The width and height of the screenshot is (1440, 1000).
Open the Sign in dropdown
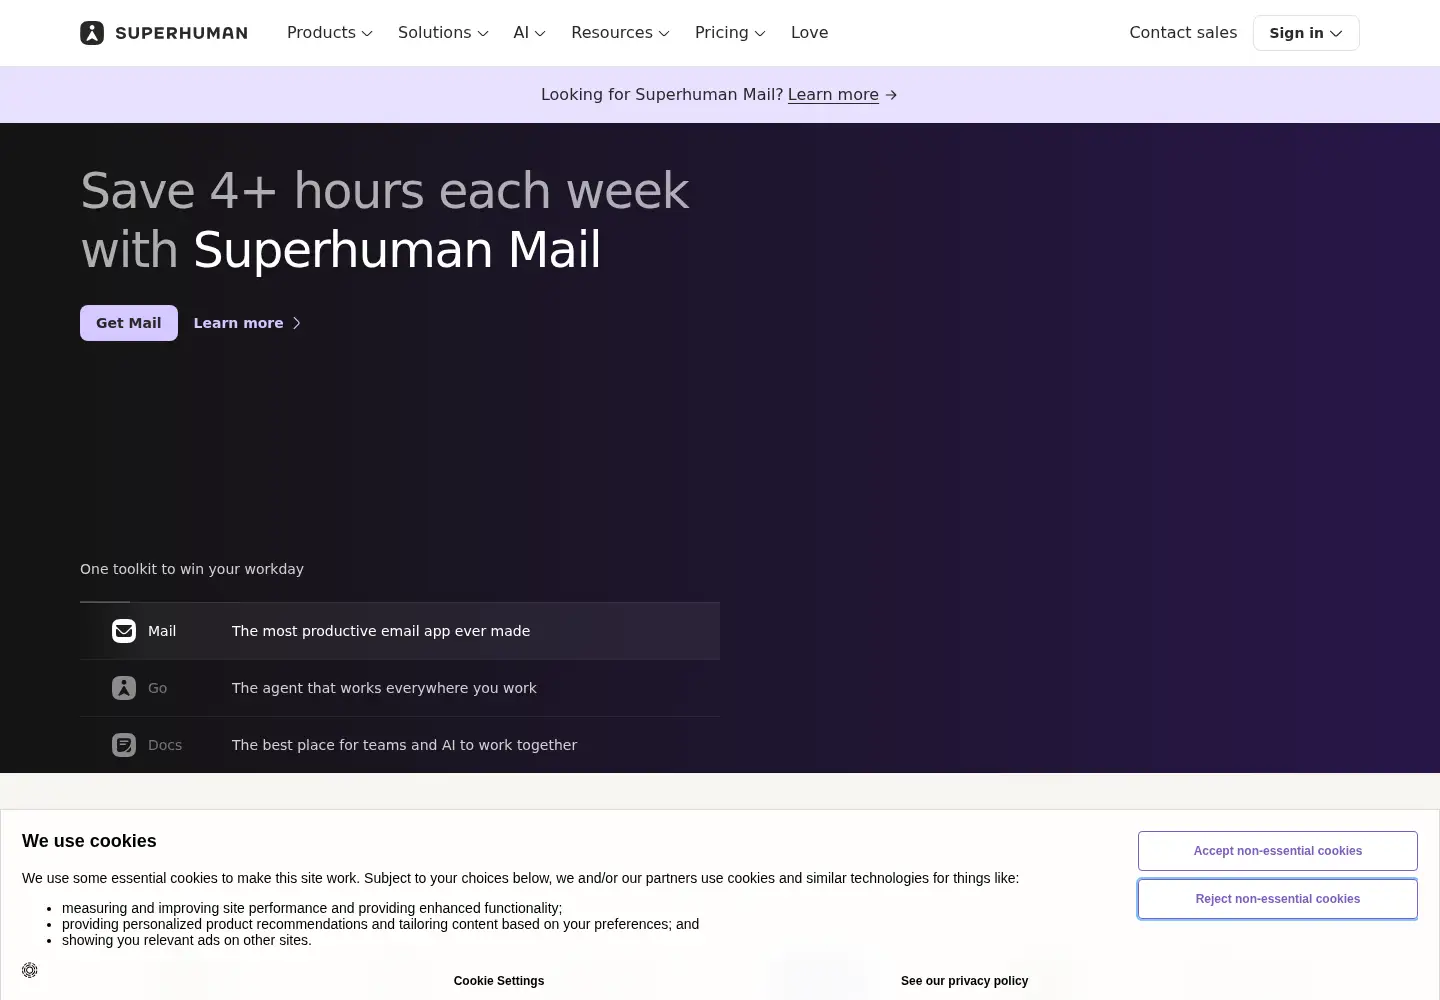(1306, 33)
